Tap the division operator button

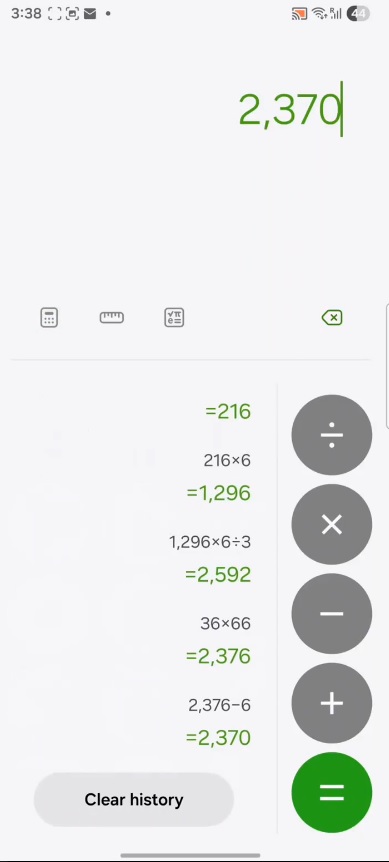(331, 435)
